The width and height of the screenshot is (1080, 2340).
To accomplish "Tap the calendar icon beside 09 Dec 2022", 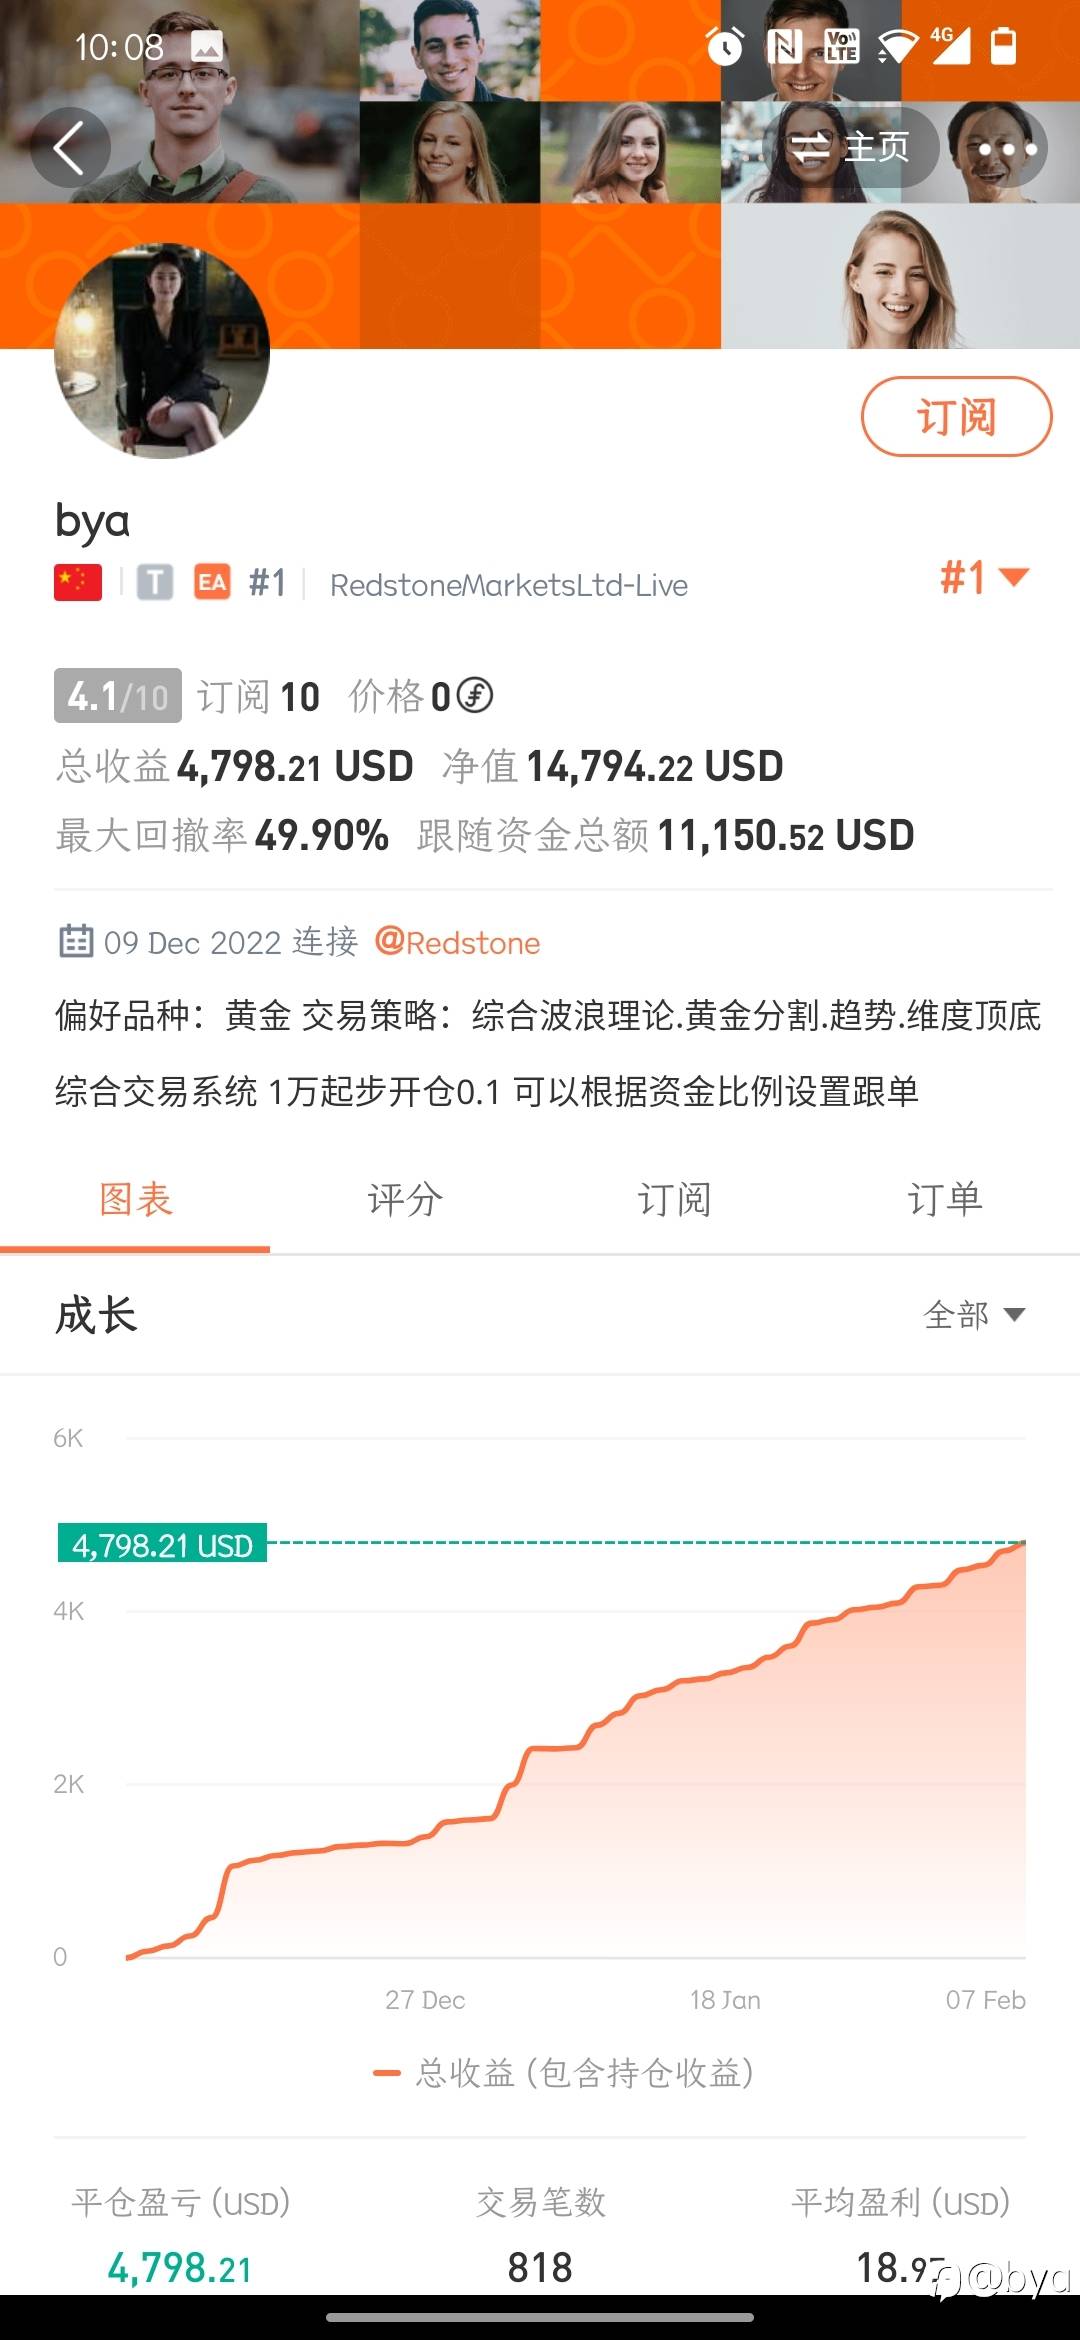I will pyautogui.click(x=76, y=941).
